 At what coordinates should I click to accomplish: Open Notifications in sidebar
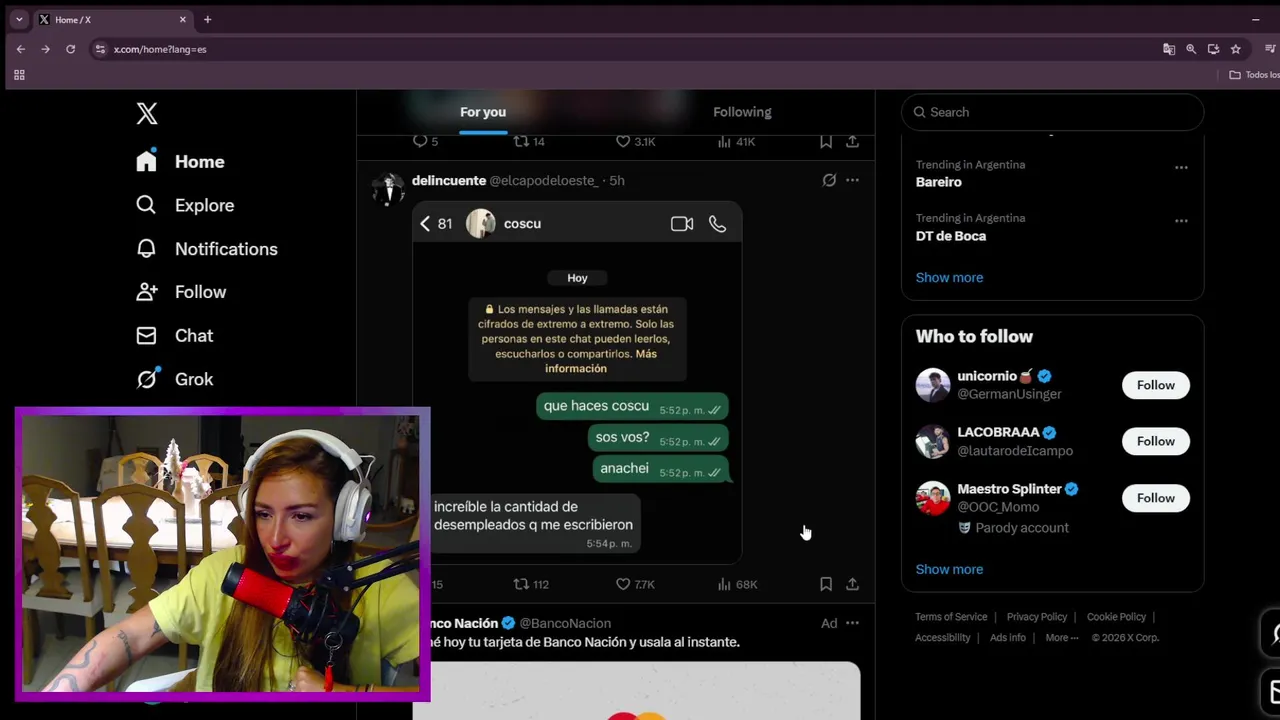tap(207, 249)
